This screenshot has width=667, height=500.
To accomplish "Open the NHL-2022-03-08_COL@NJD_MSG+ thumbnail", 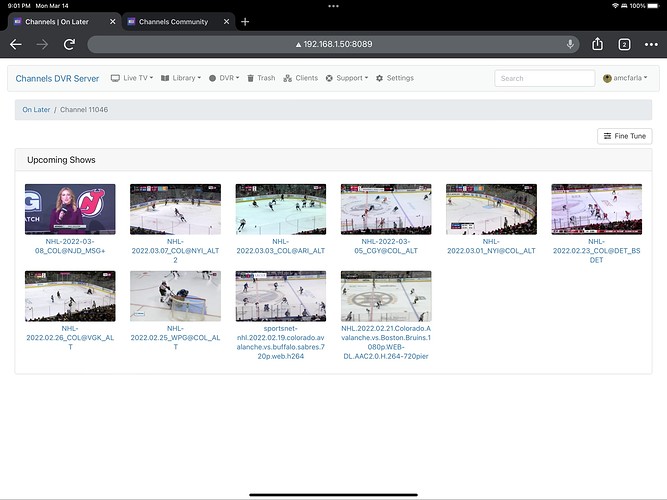I will pos(69,208).
